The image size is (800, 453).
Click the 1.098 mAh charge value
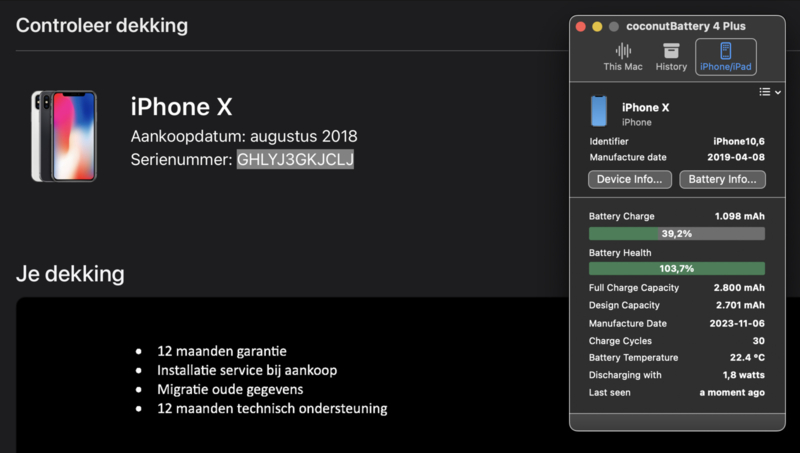pyautogui.click(x=740, y=216)
